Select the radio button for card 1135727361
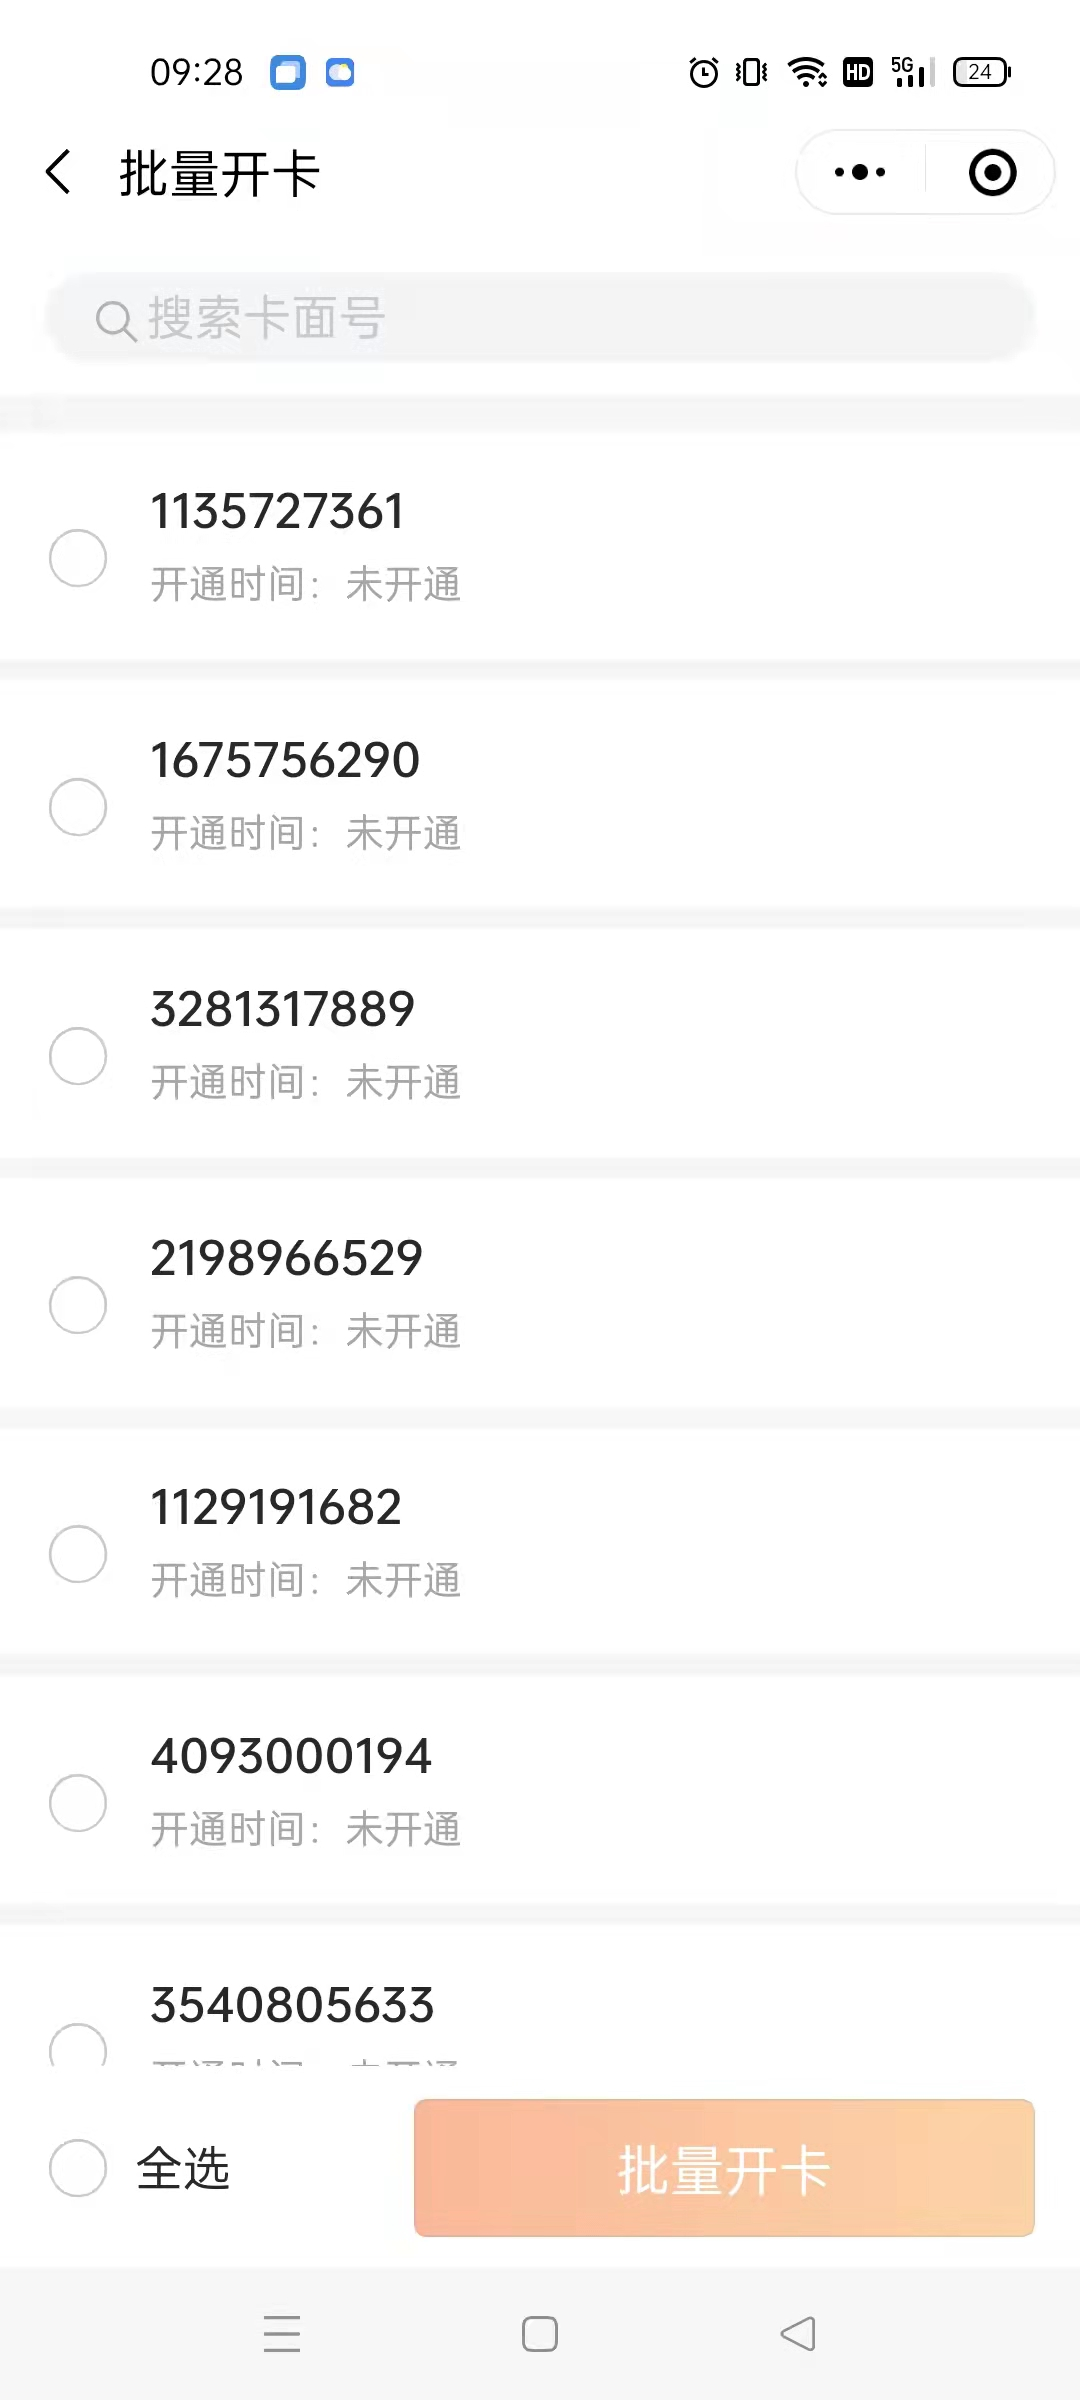This screenshot has height=2400, width=1080. (78, 557)
